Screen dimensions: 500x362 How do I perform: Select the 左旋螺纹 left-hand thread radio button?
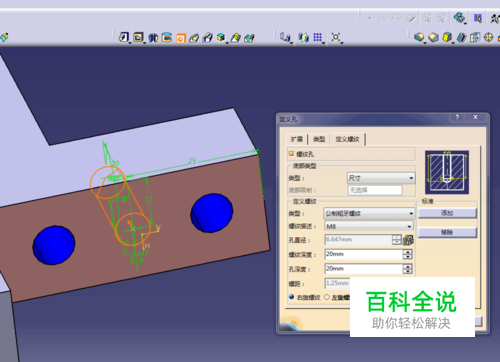(327, 297)
